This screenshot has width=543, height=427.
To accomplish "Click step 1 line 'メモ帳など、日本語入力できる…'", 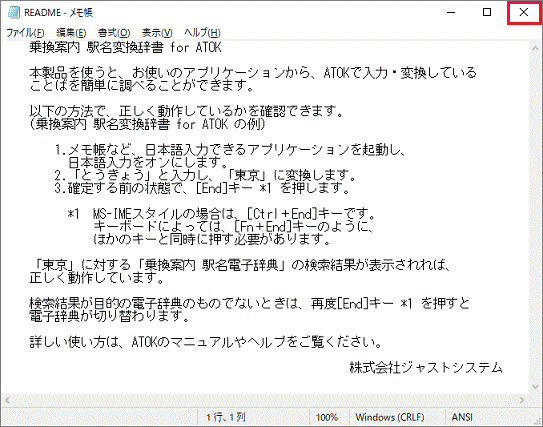I will (229, 150).
